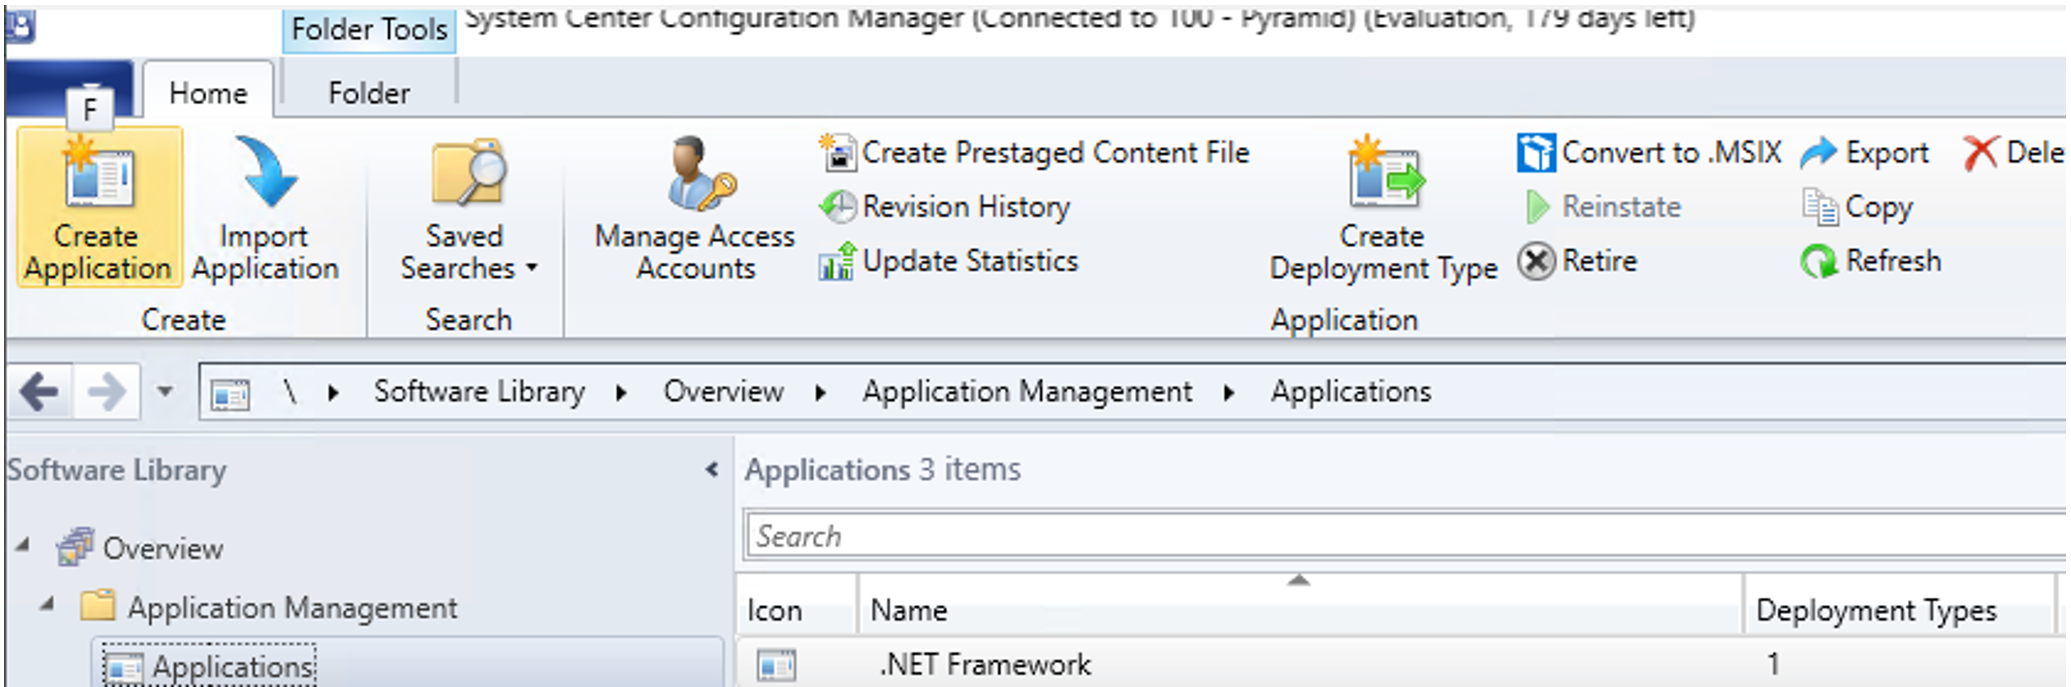The width and height of the screenshot is (2071, 687).
Task: Collapse the Application Management tree node
Action: [x=46, y=604]
